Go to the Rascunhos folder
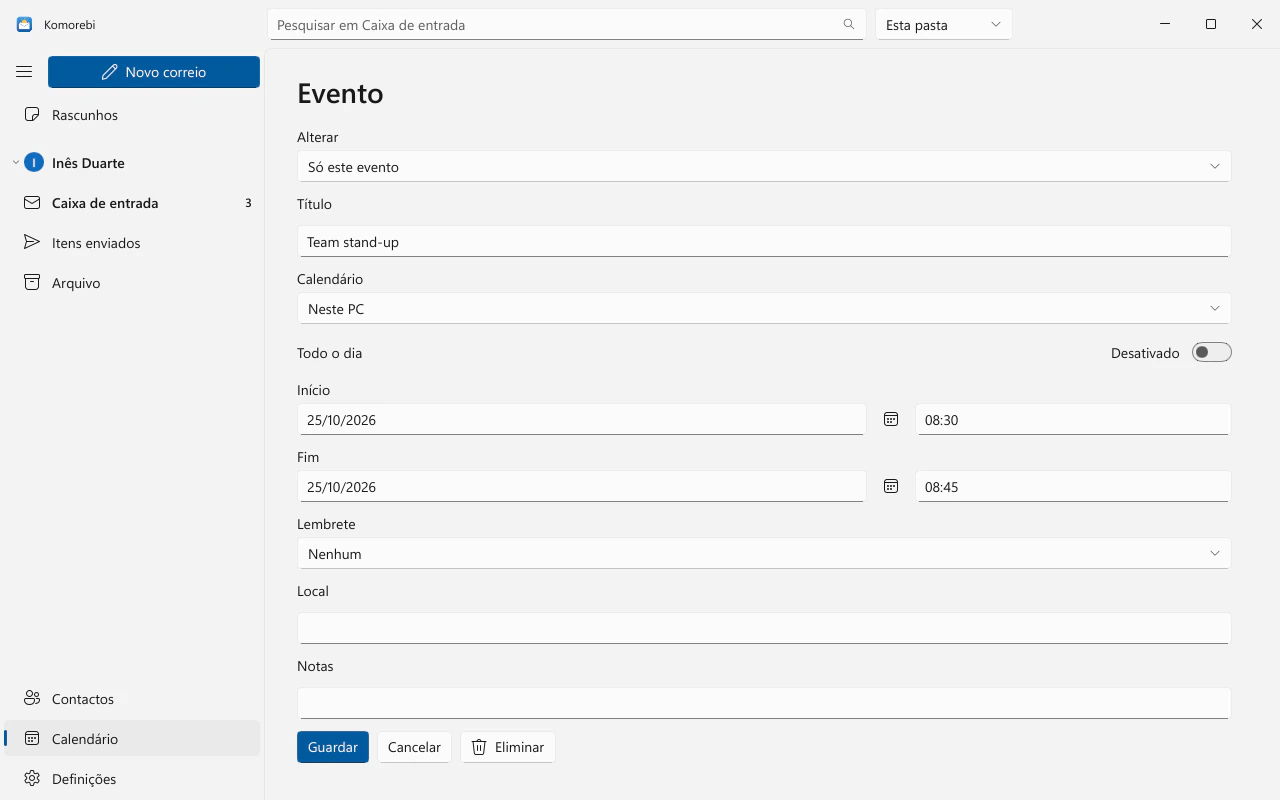The height and width of the screenshot is (800, 1280). (x=132, y=115)
